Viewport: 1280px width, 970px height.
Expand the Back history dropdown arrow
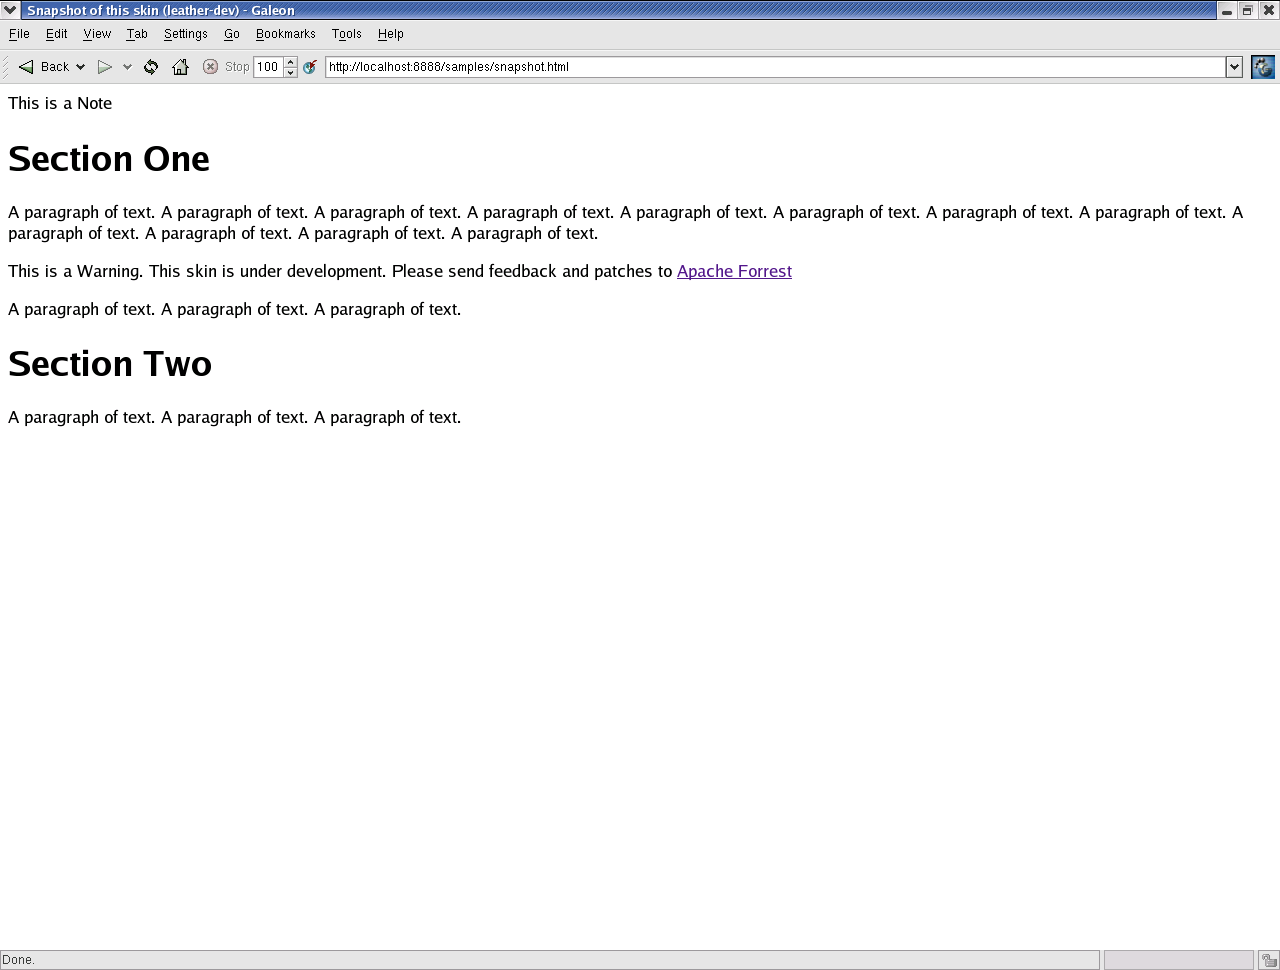(81, 67)
